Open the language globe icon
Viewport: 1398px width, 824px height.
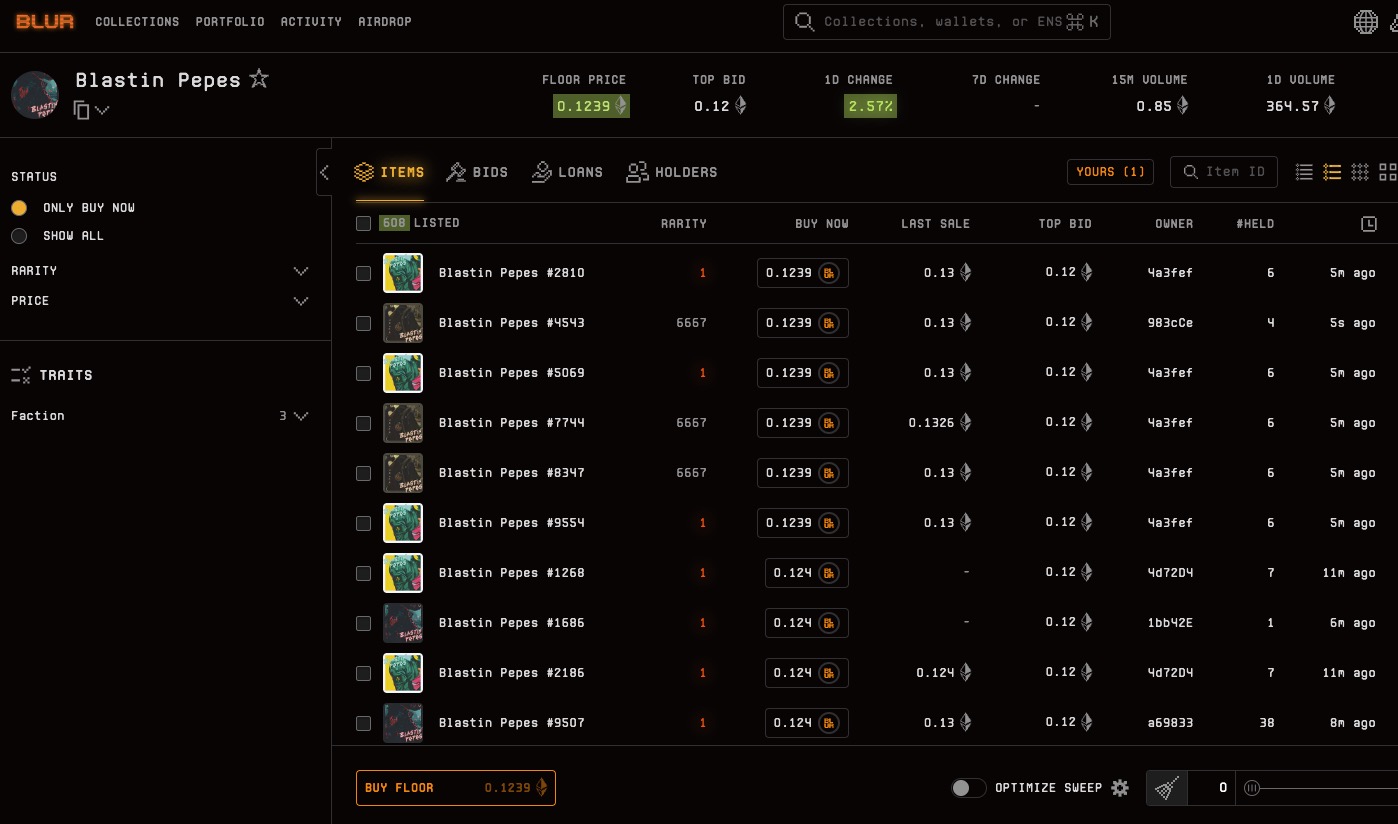click(1365, 22)
